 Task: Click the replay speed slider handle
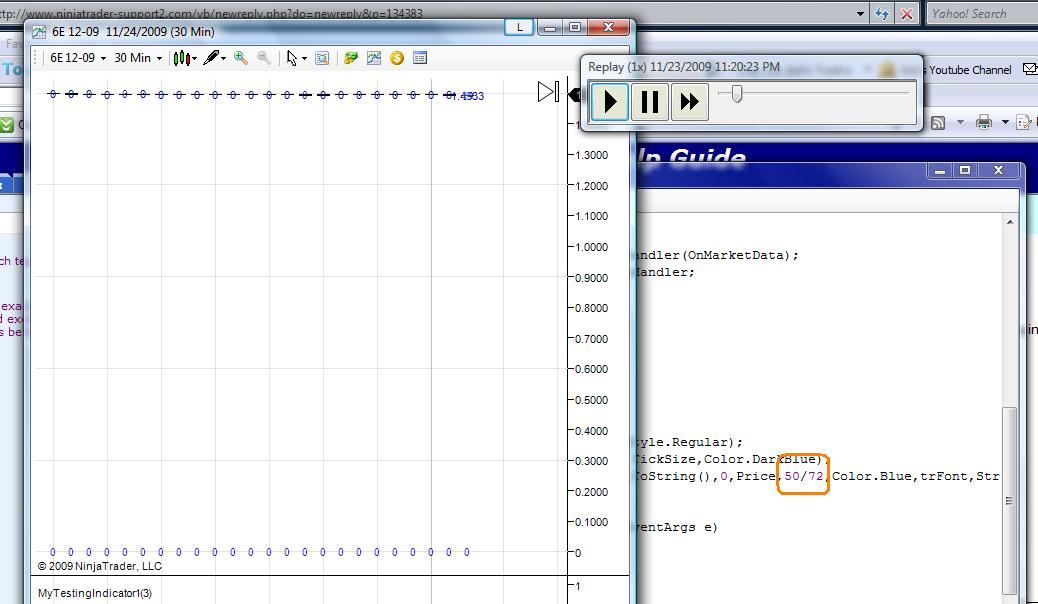tap(737, 94)
